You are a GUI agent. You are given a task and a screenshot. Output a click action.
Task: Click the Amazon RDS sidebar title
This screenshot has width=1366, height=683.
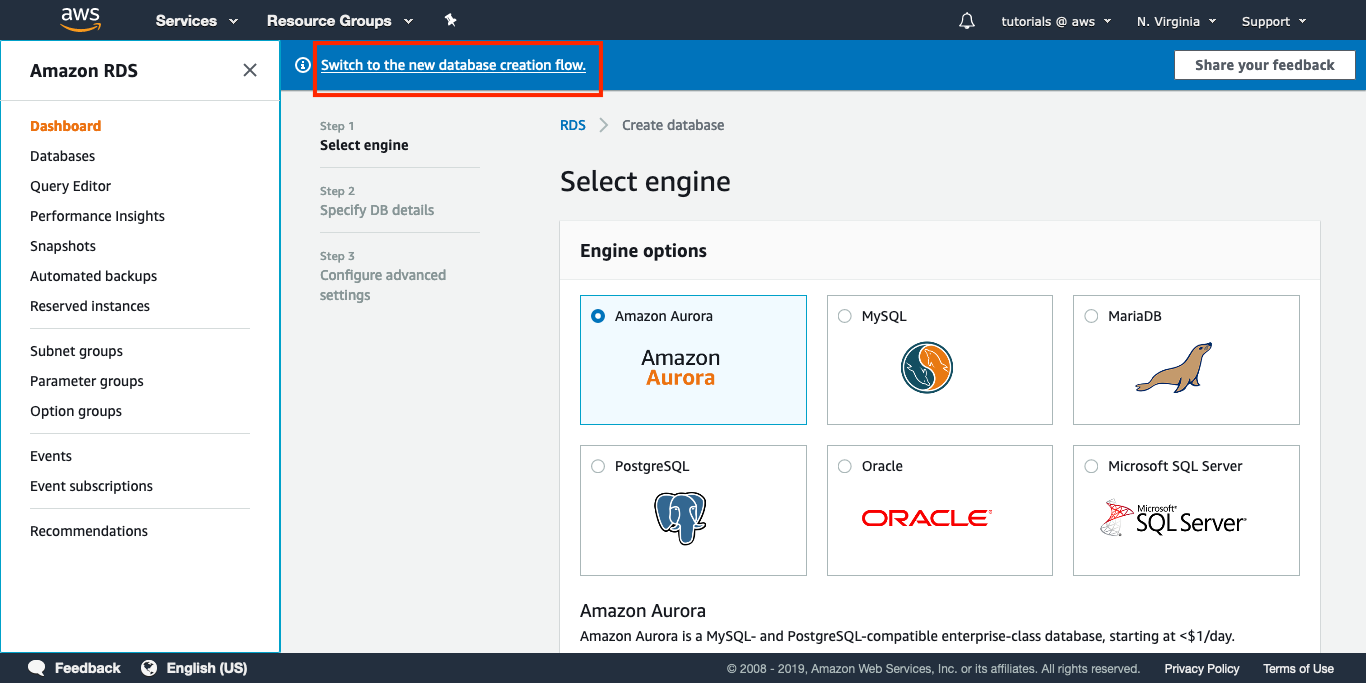pyautogui.click(x=84, y=71)
